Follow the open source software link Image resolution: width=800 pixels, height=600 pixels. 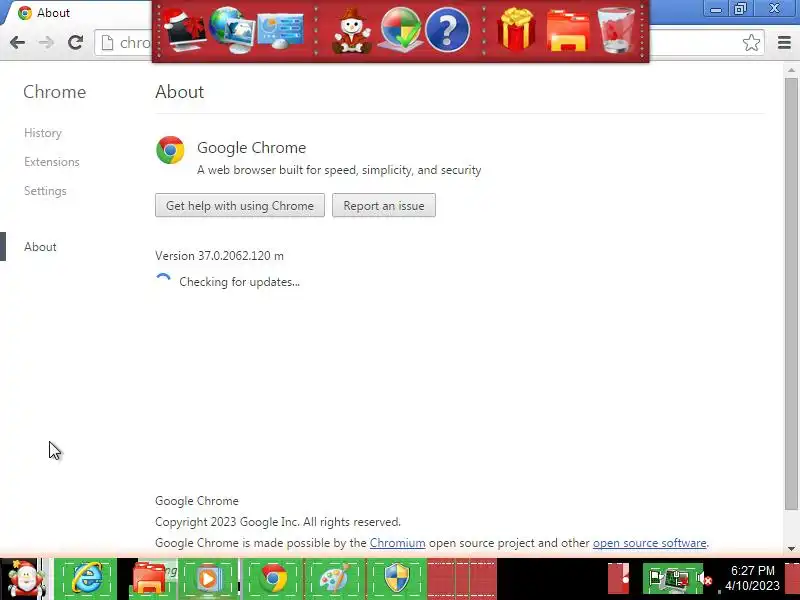click(649, 543)
